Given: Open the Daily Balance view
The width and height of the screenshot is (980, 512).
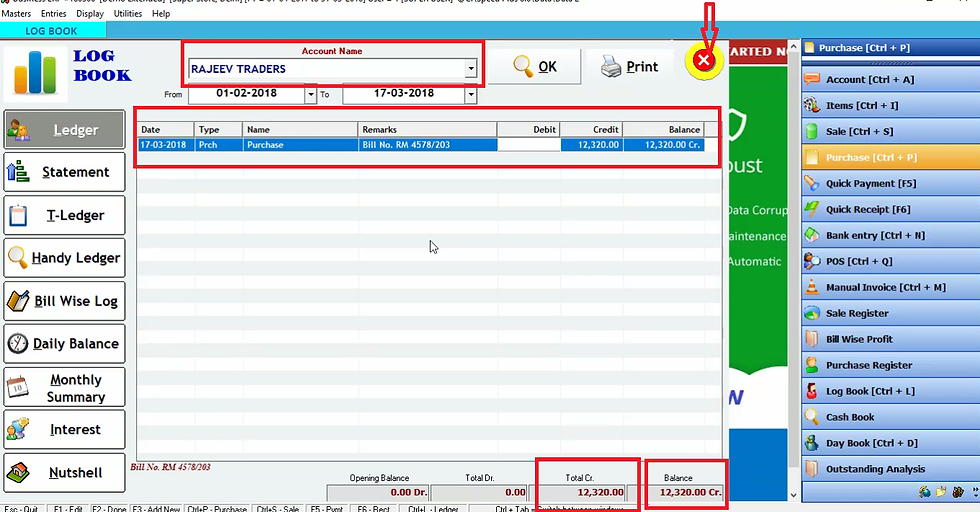Looking at the screenshot, I should click(x=64, y=343).
